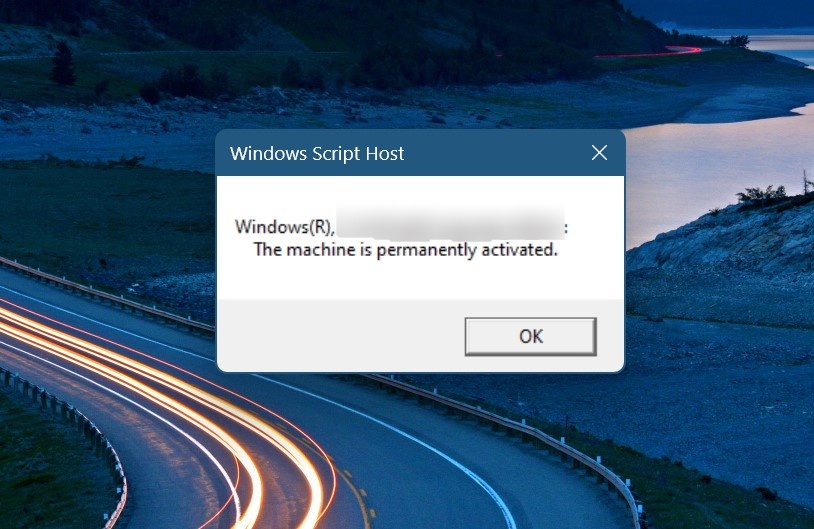Click the "Windows(R)," text in the message

click(284, 227)
